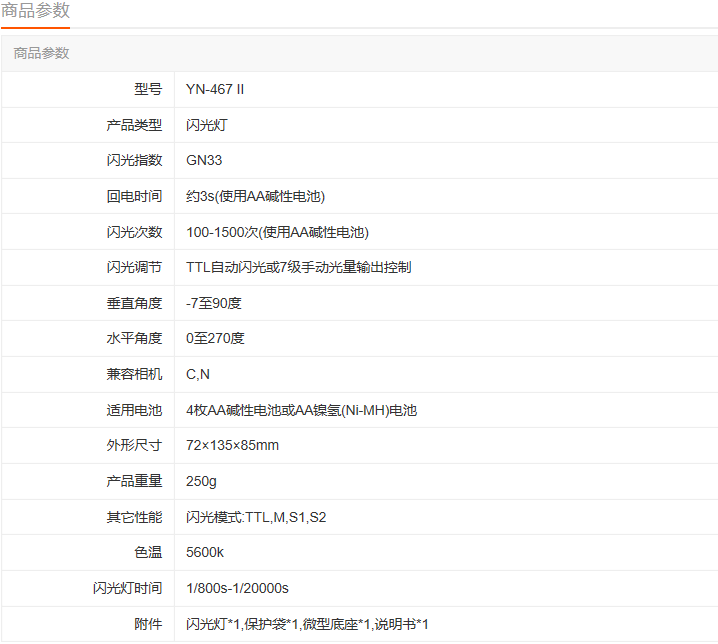Click the 约3s recycle time value
The height and width of the screenshot is (644, 718).
click(255, 196)
